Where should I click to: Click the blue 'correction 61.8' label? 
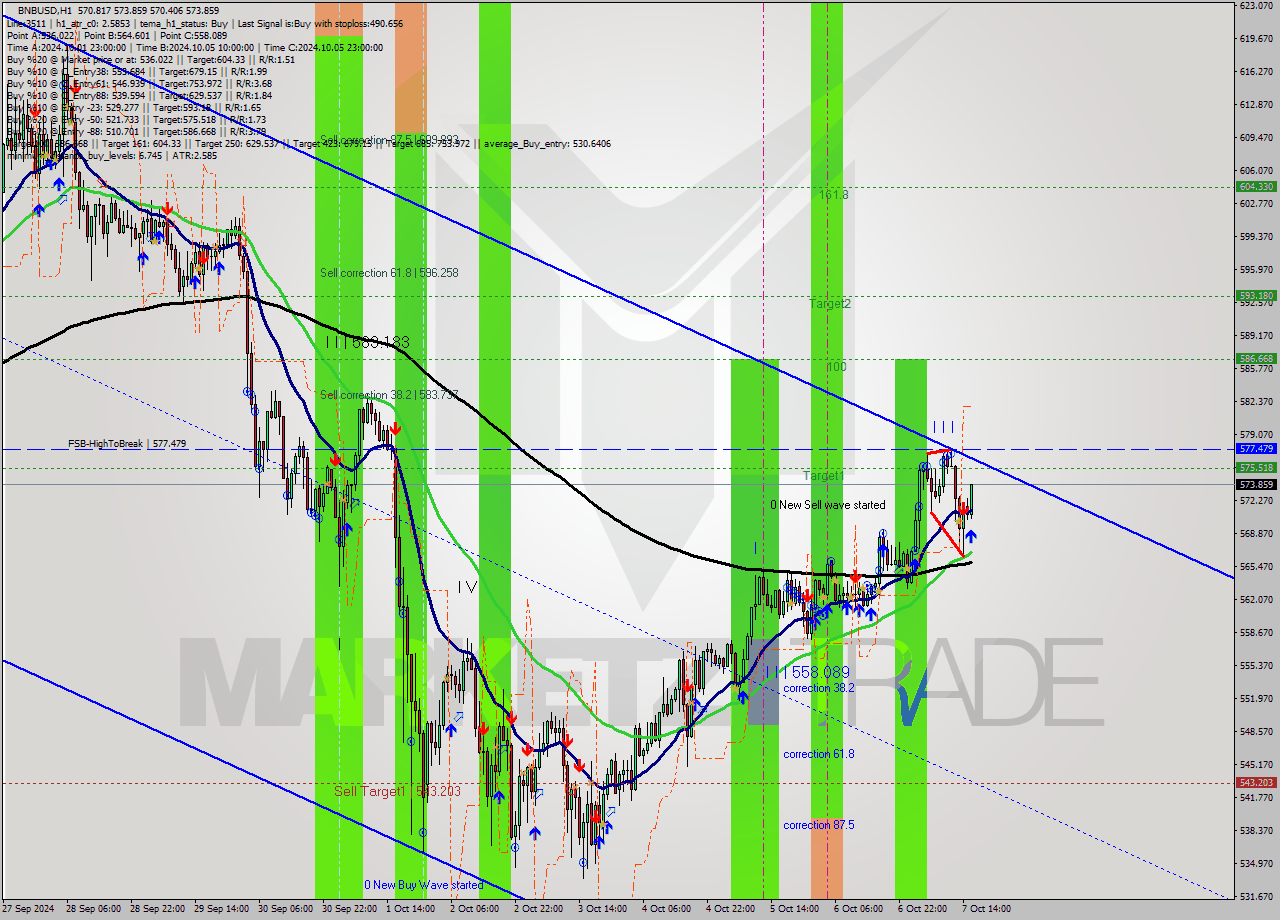click(819, 754)
